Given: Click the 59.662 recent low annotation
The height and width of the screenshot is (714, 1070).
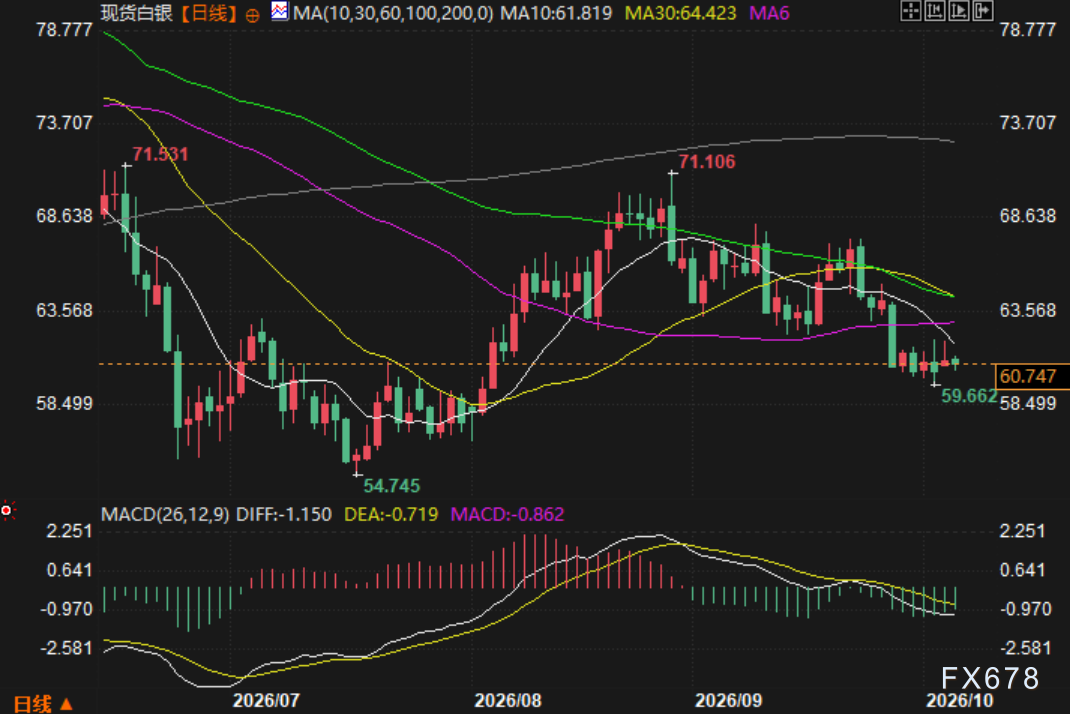Looking at the screenshot, I should point(969,396).
